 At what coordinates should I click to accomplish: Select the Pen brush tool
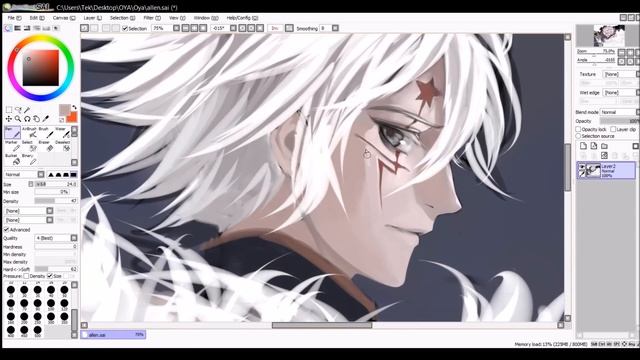(x=12, y=133)
